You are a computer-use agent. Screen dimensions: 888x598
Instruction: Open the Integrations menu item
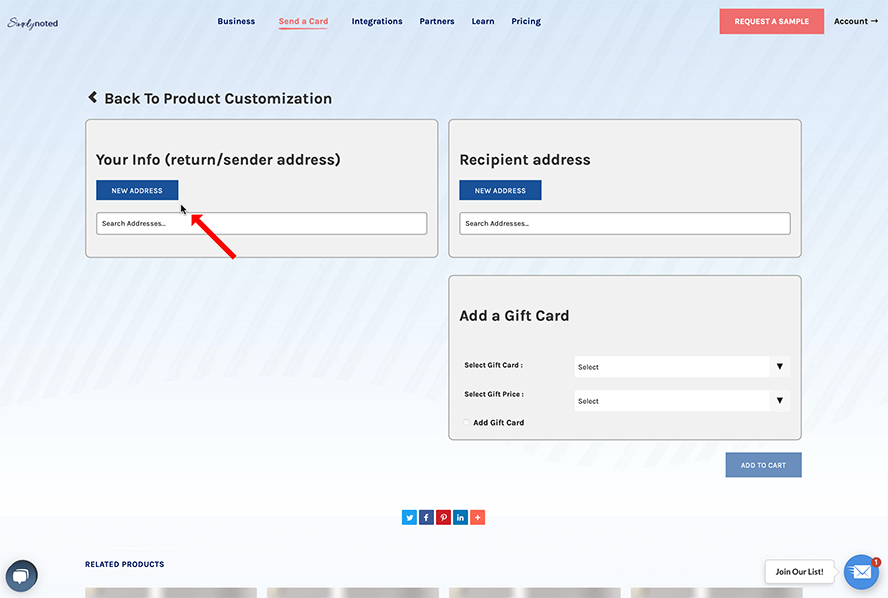[377, 21]
